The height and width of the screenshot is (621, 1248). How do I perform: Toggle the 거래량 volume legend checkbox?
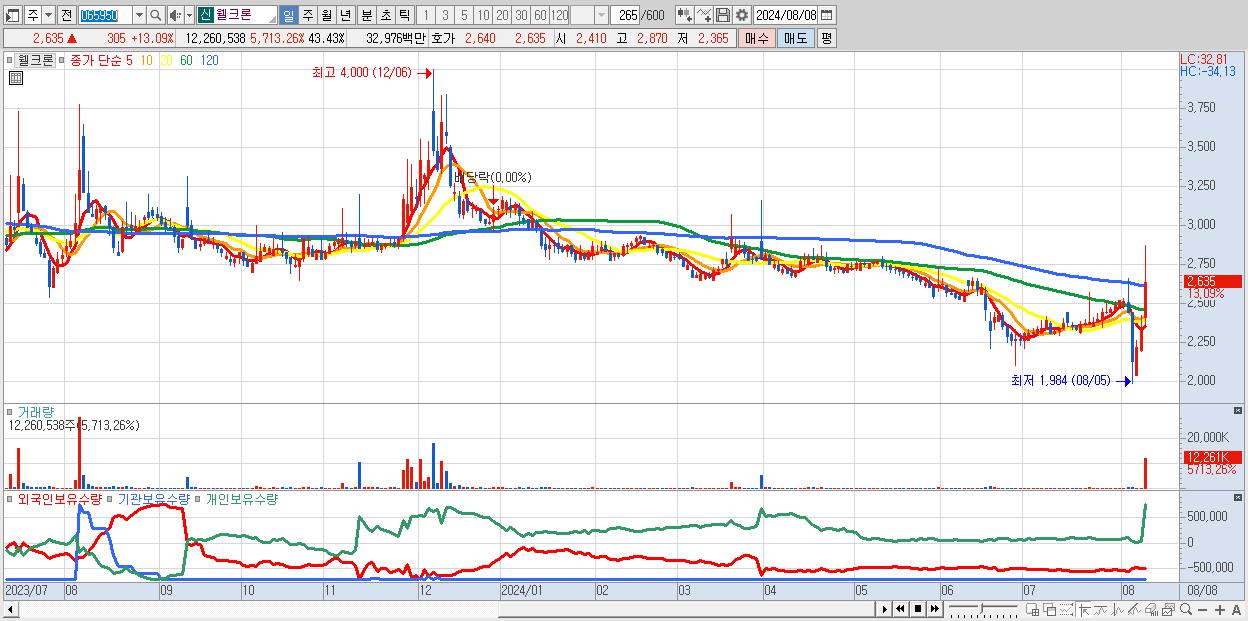pyautogui.click(x=10, y=411)
